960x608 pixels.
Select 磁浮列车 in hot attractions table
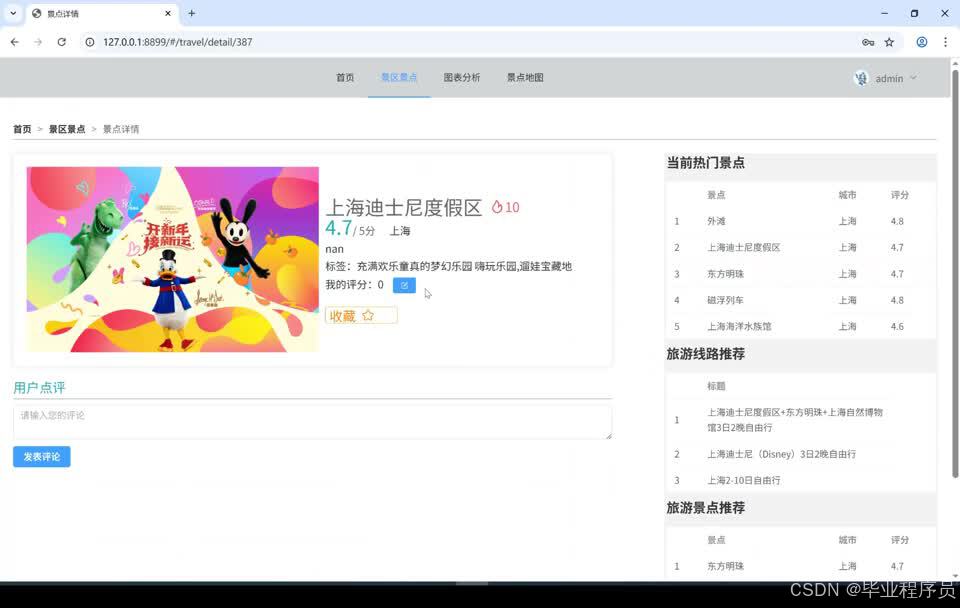(x=726, y=300)
